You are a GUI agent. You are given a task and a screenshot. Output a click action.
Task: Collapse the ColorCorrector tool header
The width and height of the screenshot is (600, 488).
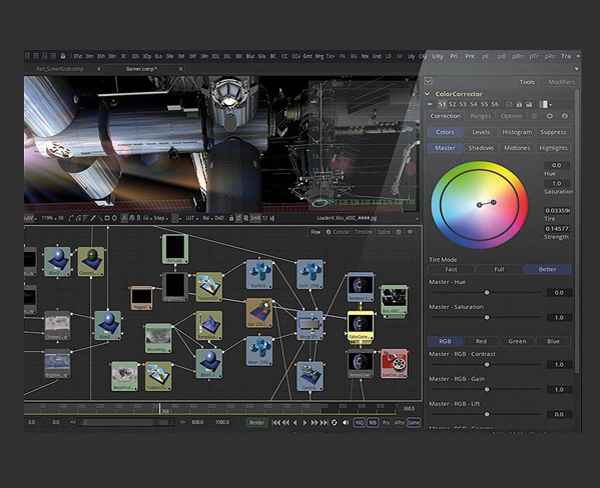coord(427,94)
